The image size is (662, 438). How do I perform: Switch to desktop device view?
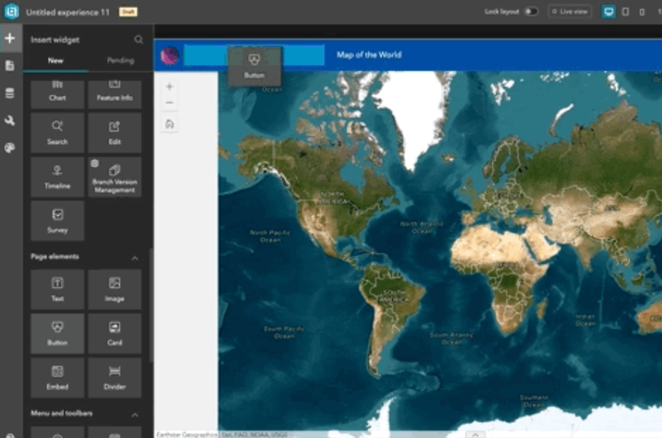[x=609, y=11]
